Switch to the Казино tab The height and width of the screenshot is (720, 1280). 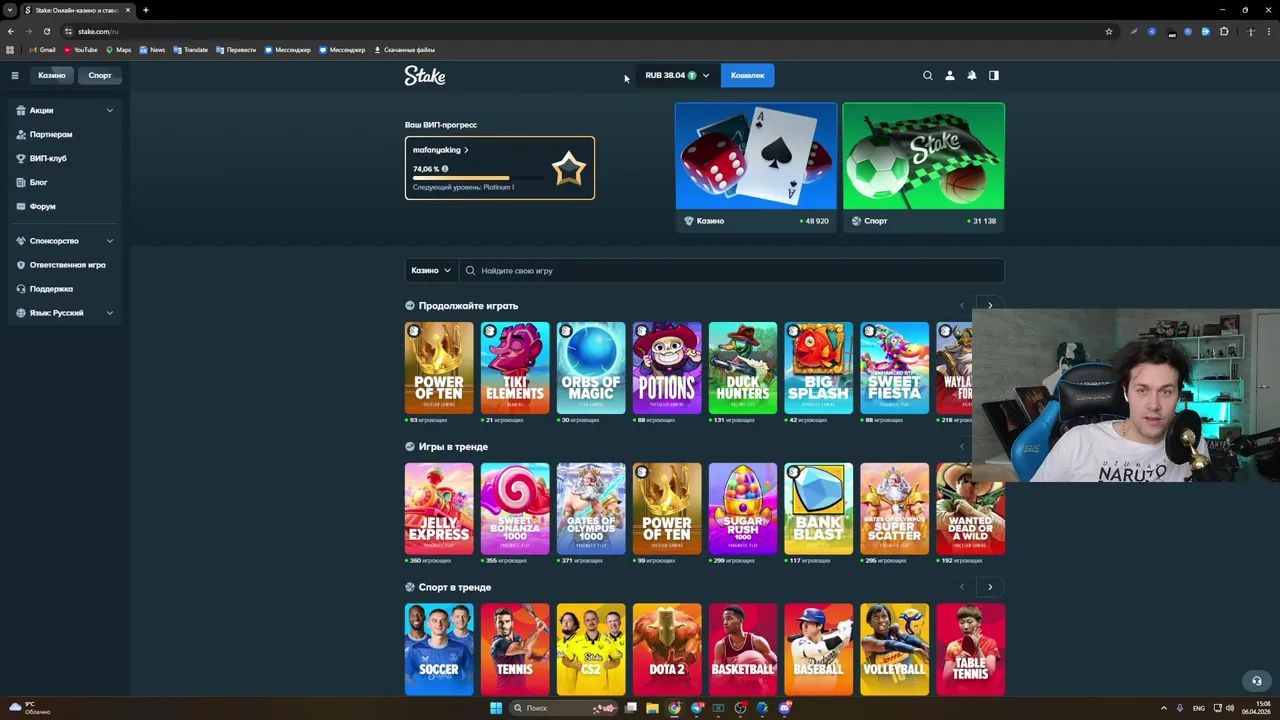52,75
